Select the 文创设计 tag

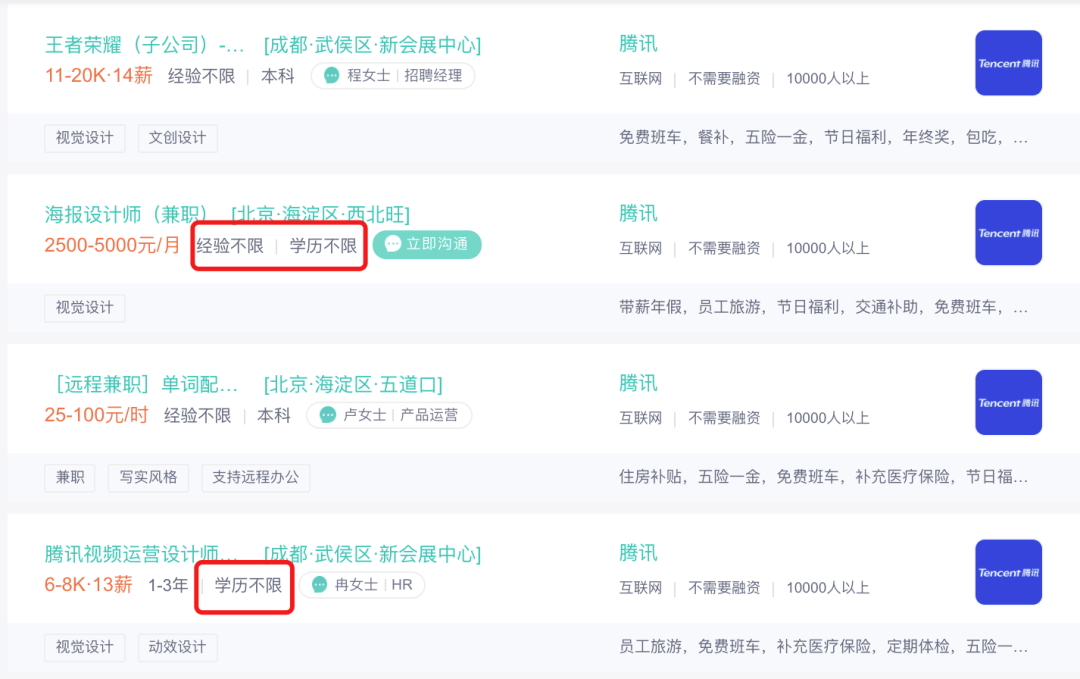(x=178, y=138)
